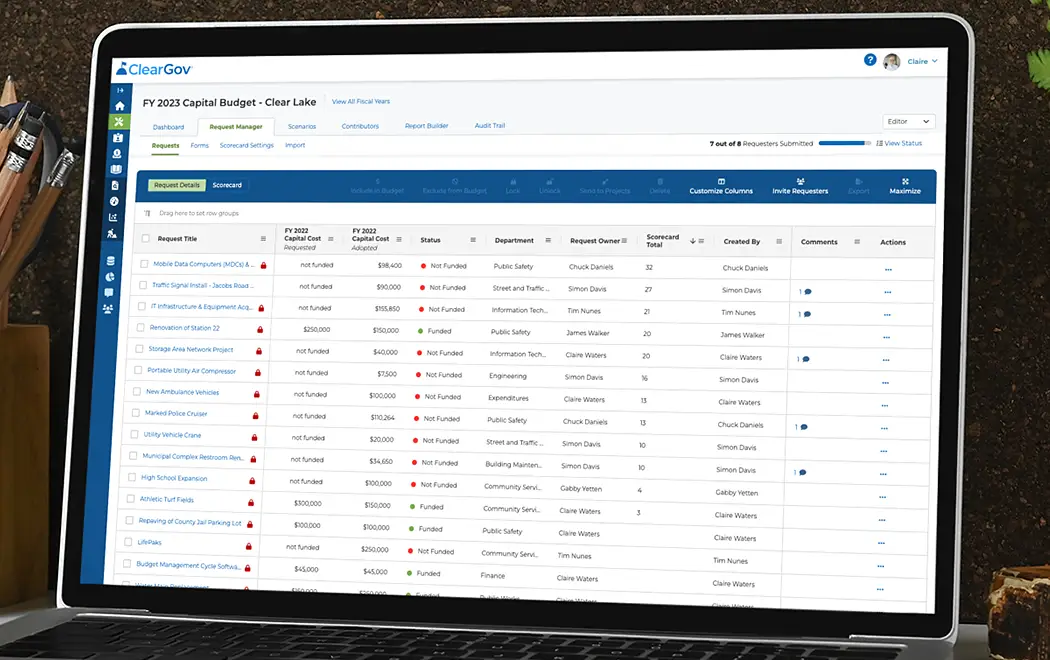
Task: Open Request Owner column menu
Action: 624,241
